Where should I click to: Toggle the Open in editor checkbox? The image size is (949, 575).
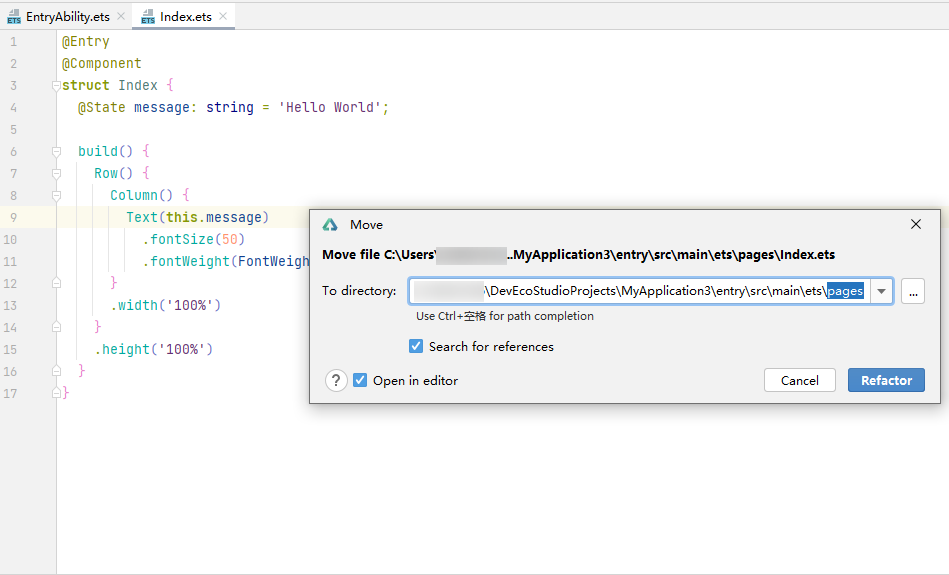click(360, 380)
